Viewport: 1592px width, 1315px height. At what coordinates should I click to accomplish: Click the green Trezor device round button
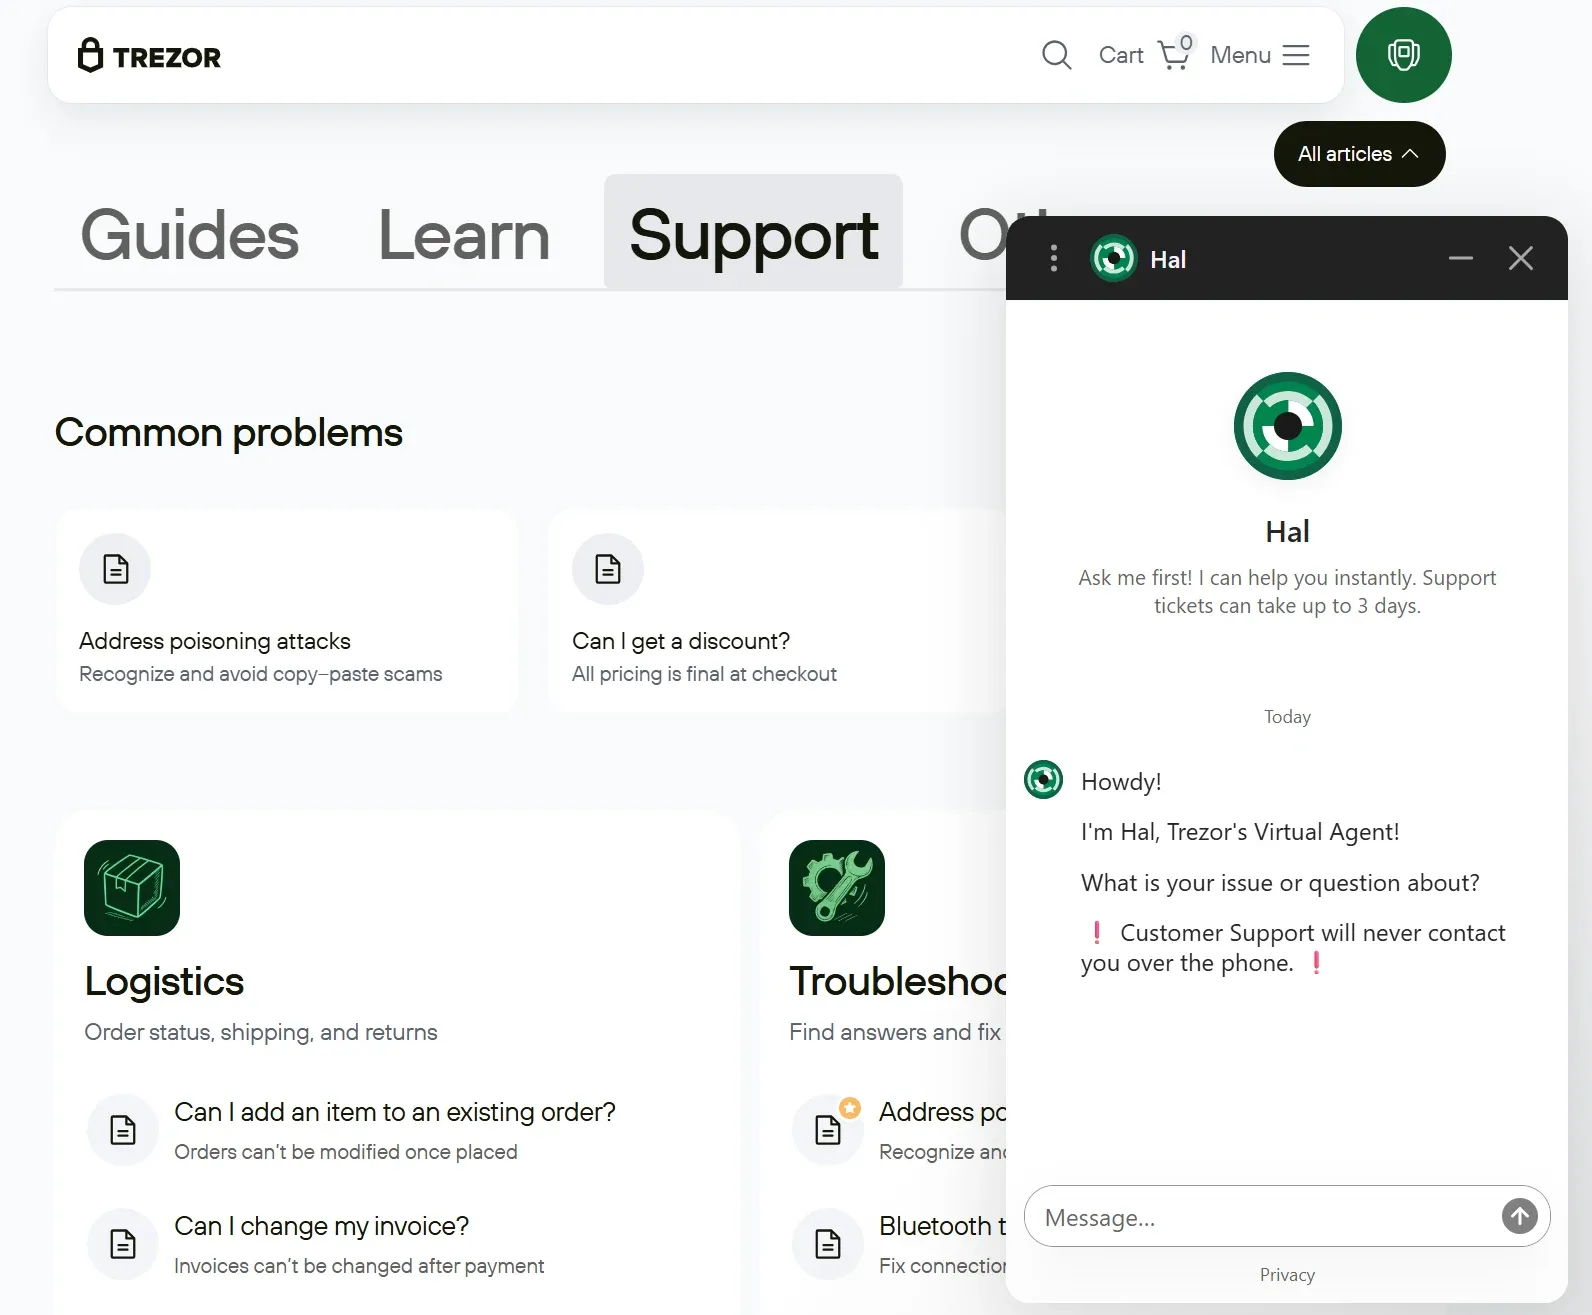tap(1403, 55)
